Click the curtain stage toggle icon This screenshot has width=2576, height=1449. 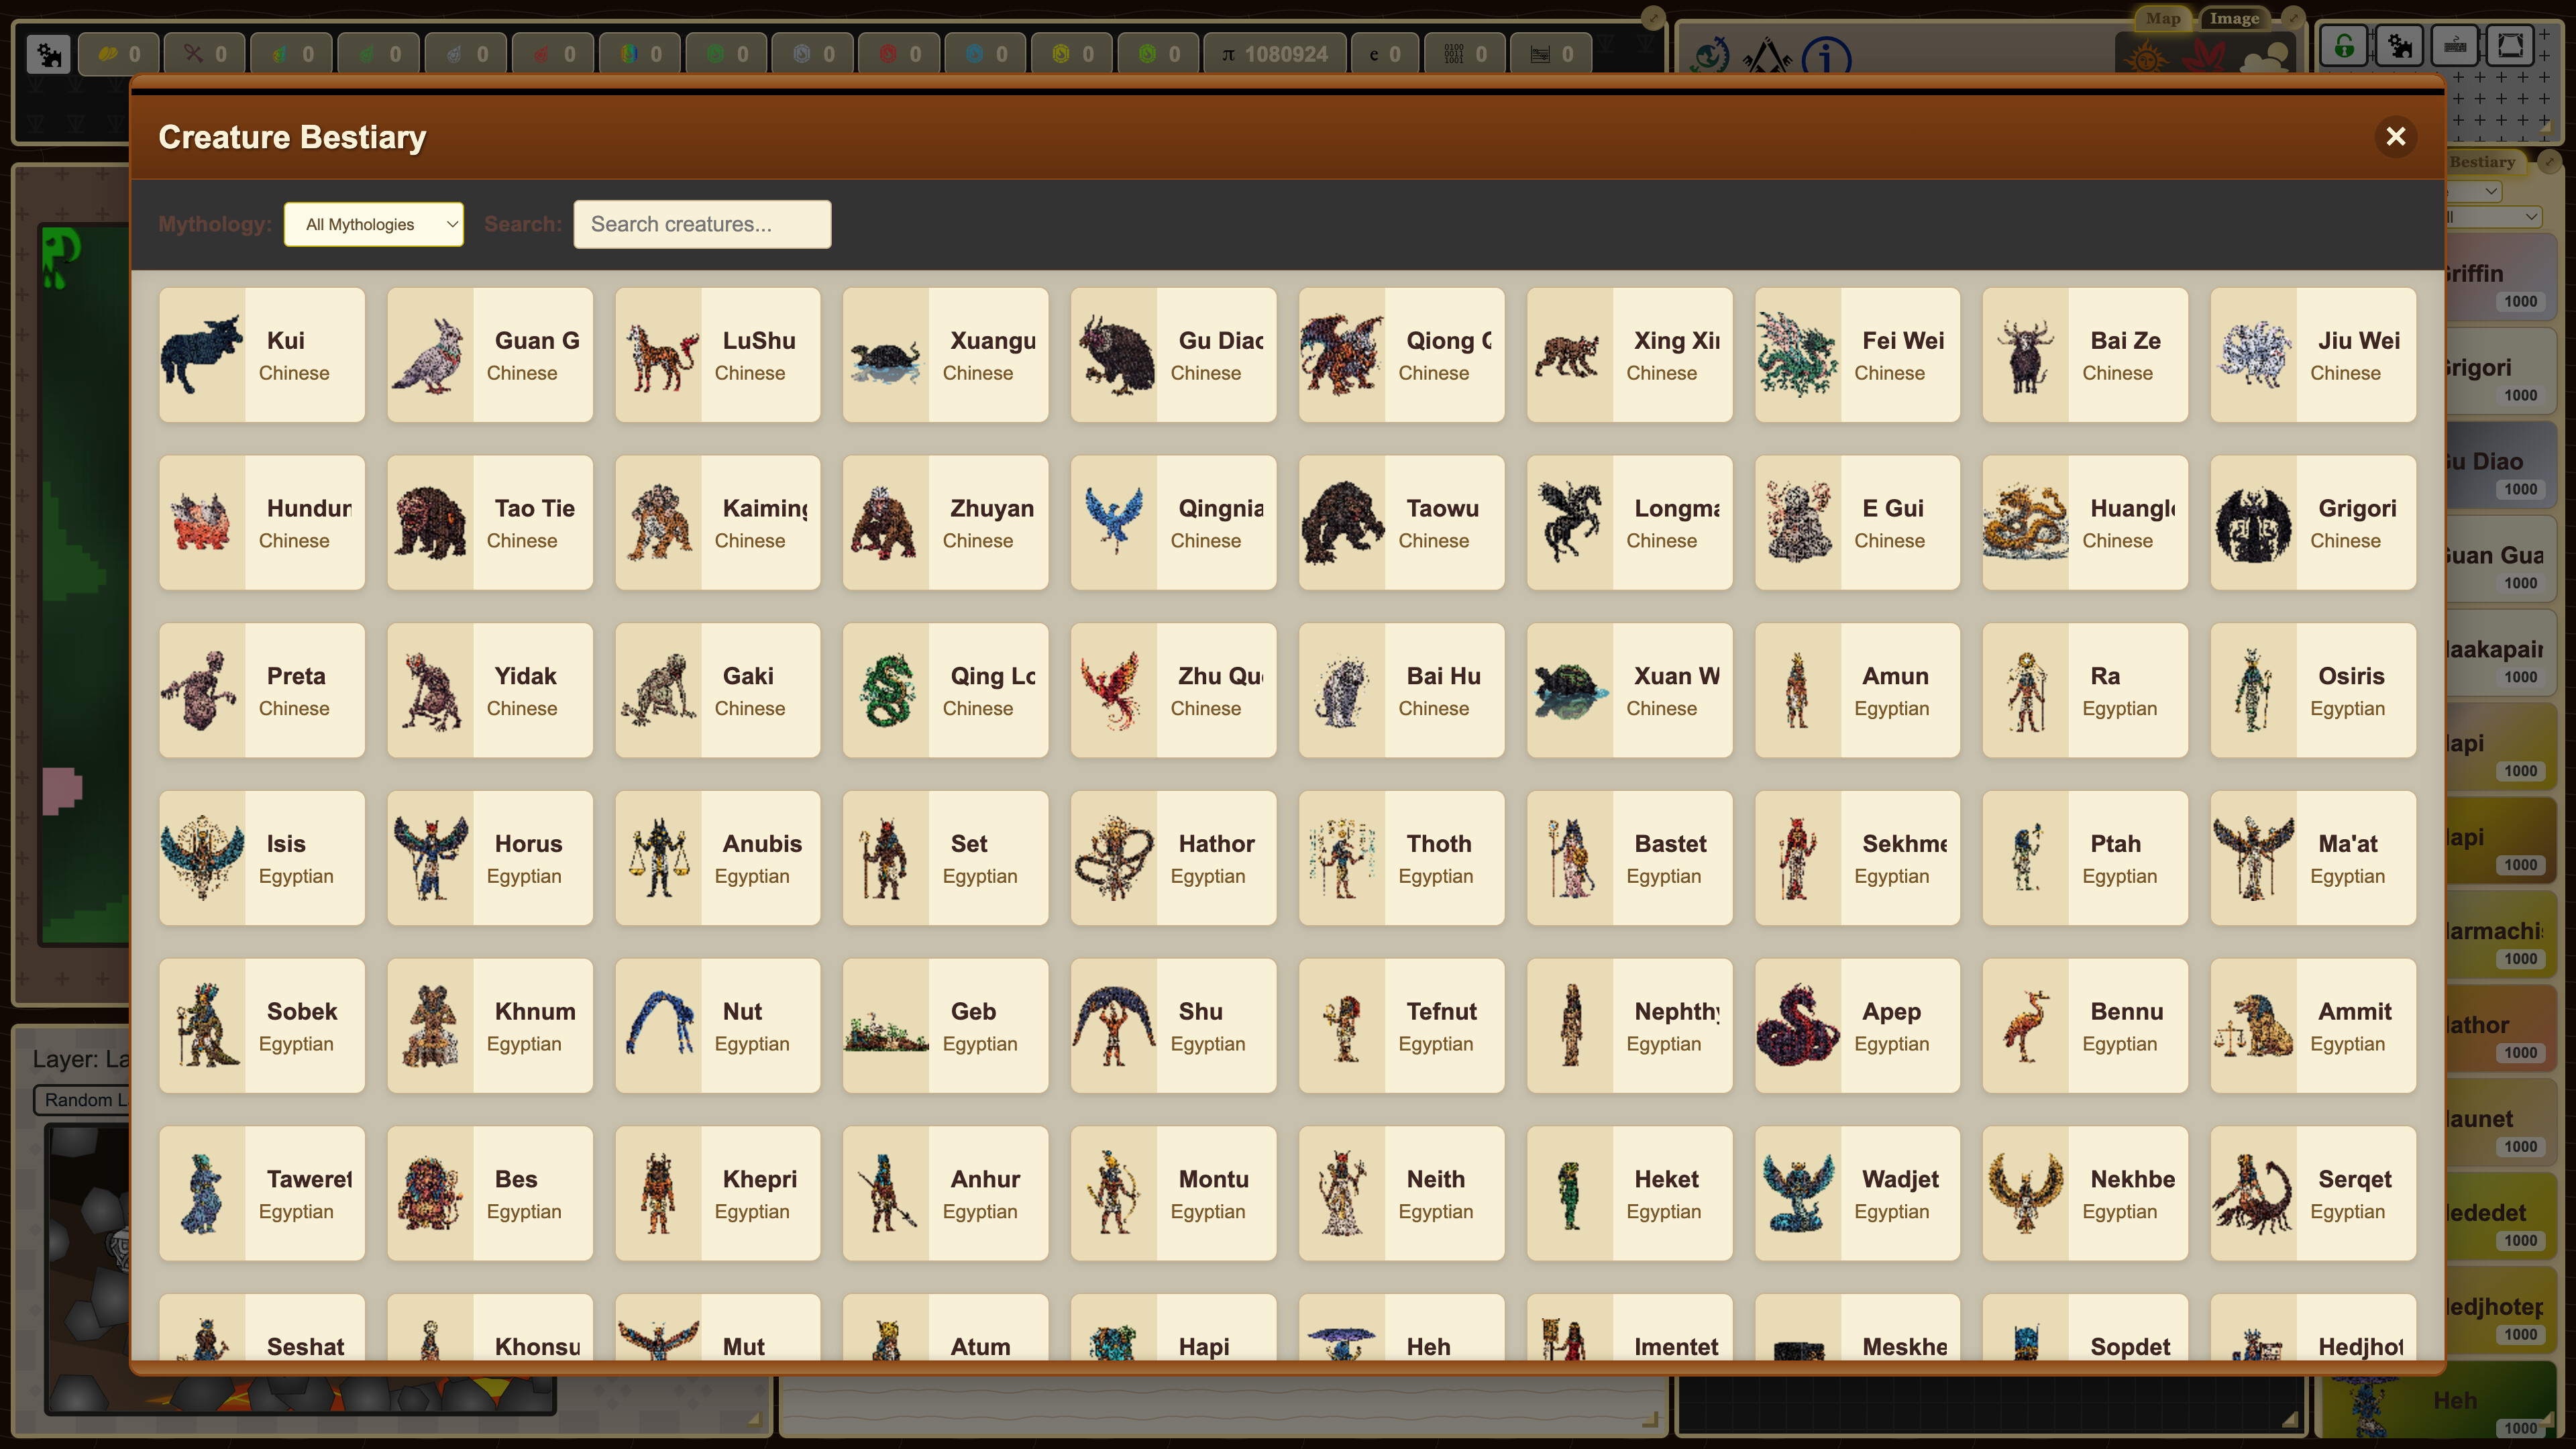click(2510, 45)
